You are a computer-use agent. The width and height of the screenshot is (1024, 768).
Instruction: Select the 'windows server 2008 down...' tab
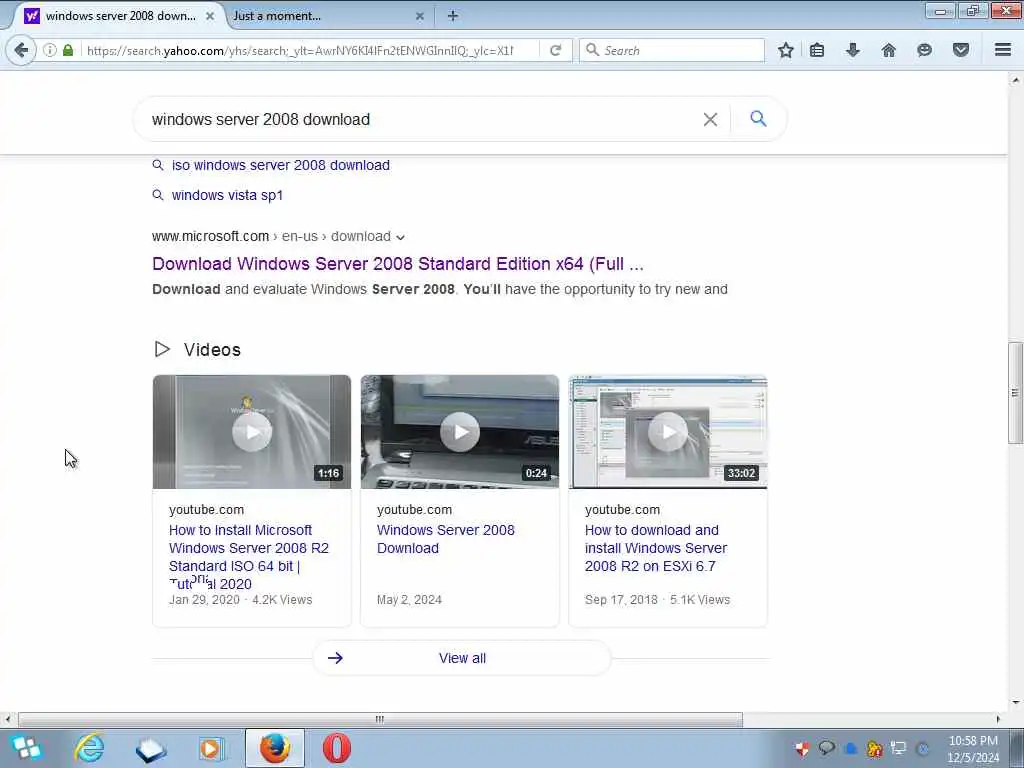[120, 16]
